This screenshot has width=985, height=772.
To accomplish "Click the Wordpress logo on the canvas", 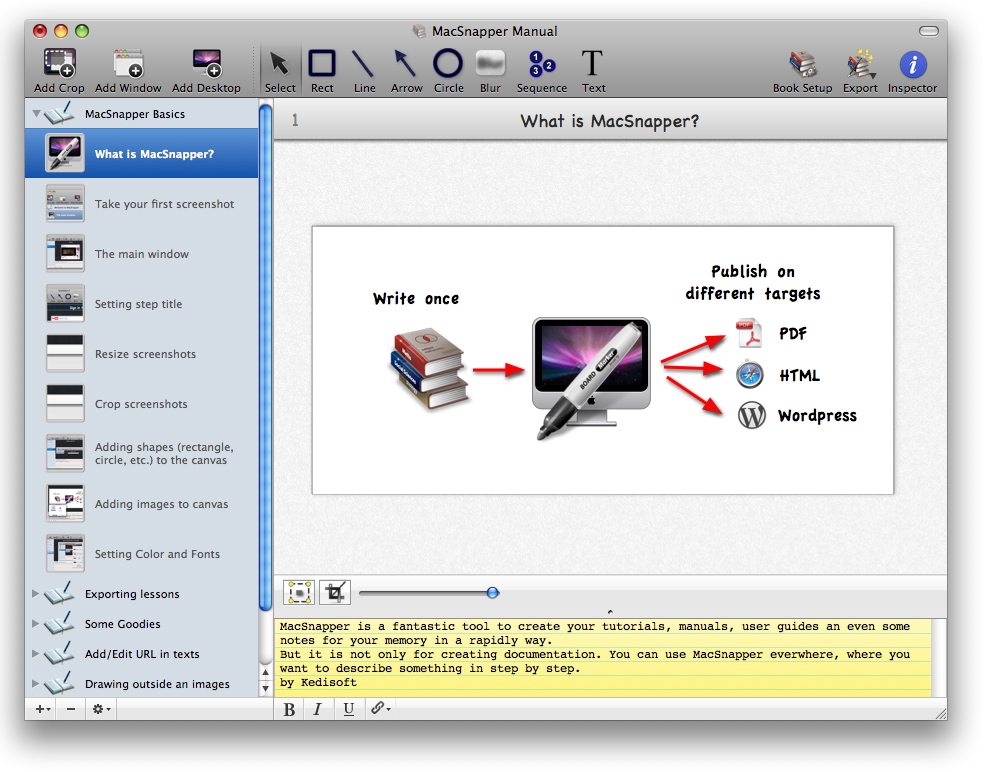I will (751, 415).
